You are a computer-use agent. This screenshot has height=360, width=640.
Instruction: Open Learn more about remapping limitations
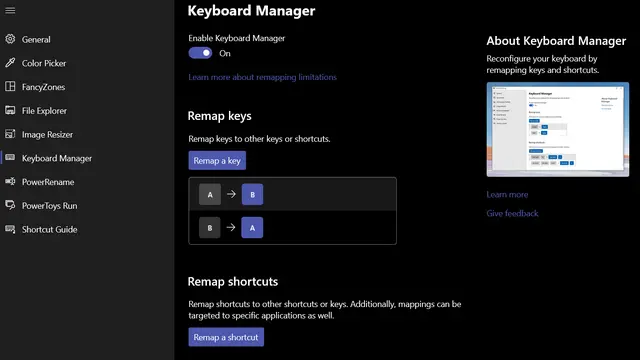click(262, 77)
